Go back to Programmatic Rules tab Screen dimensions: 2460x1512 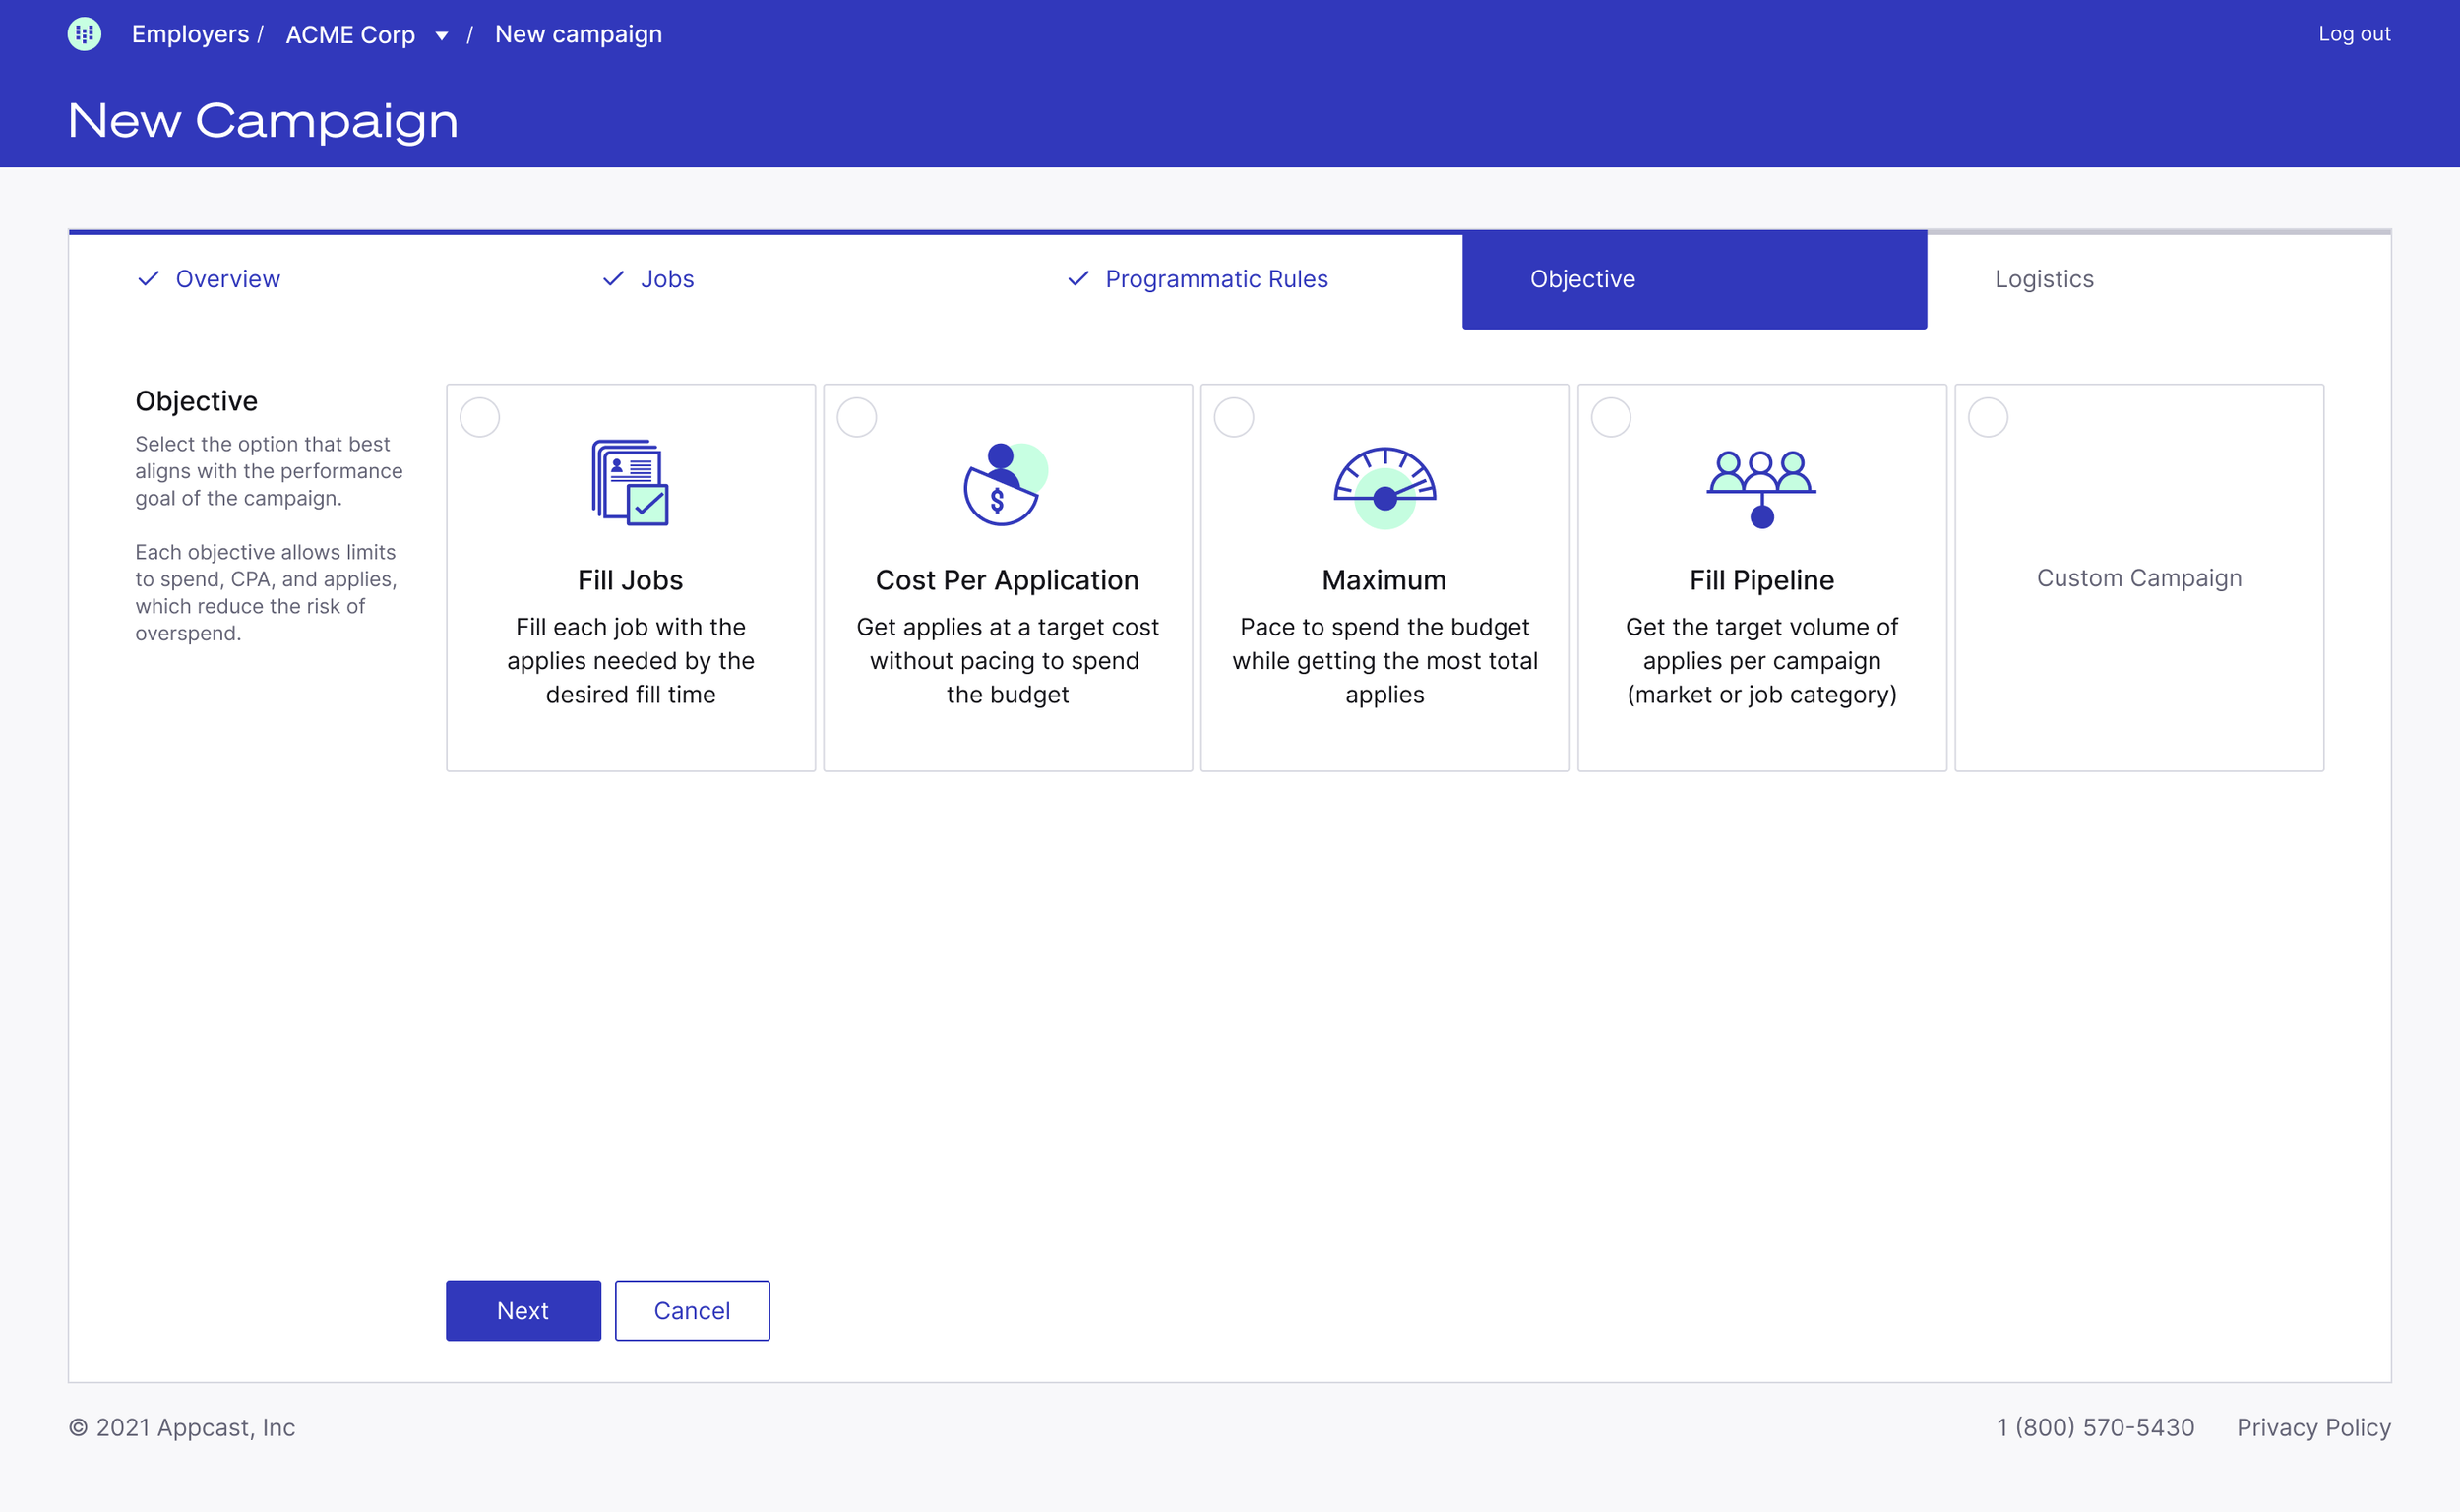pyautogui.click(x=1216, y=279)
